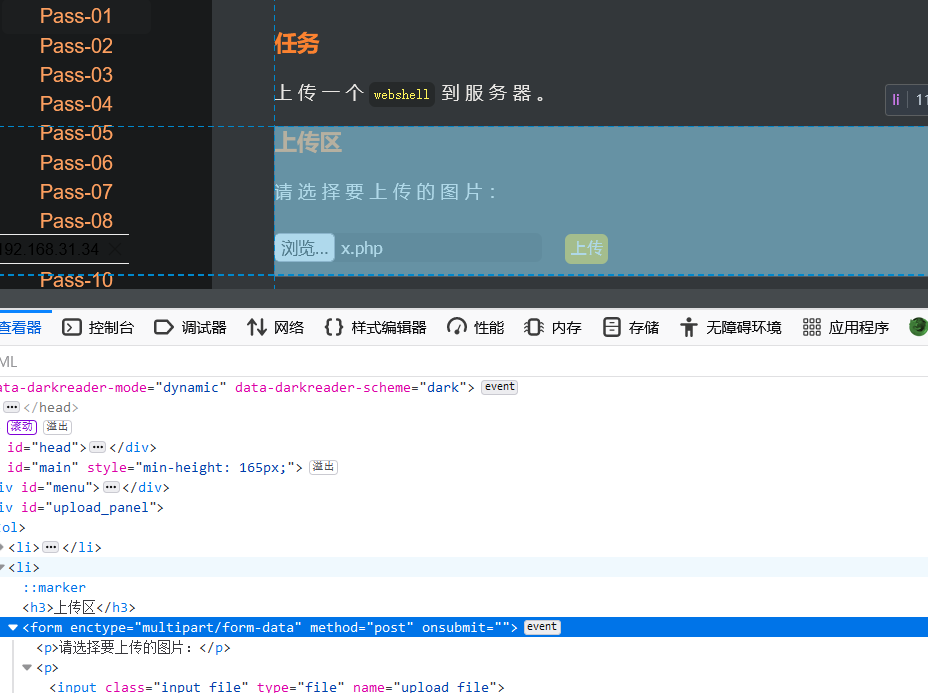Expand the collapsed head ellipsis badge
The width and height of the screenshot is (928, 693).
pyautogui.click(x=12, y=407)
